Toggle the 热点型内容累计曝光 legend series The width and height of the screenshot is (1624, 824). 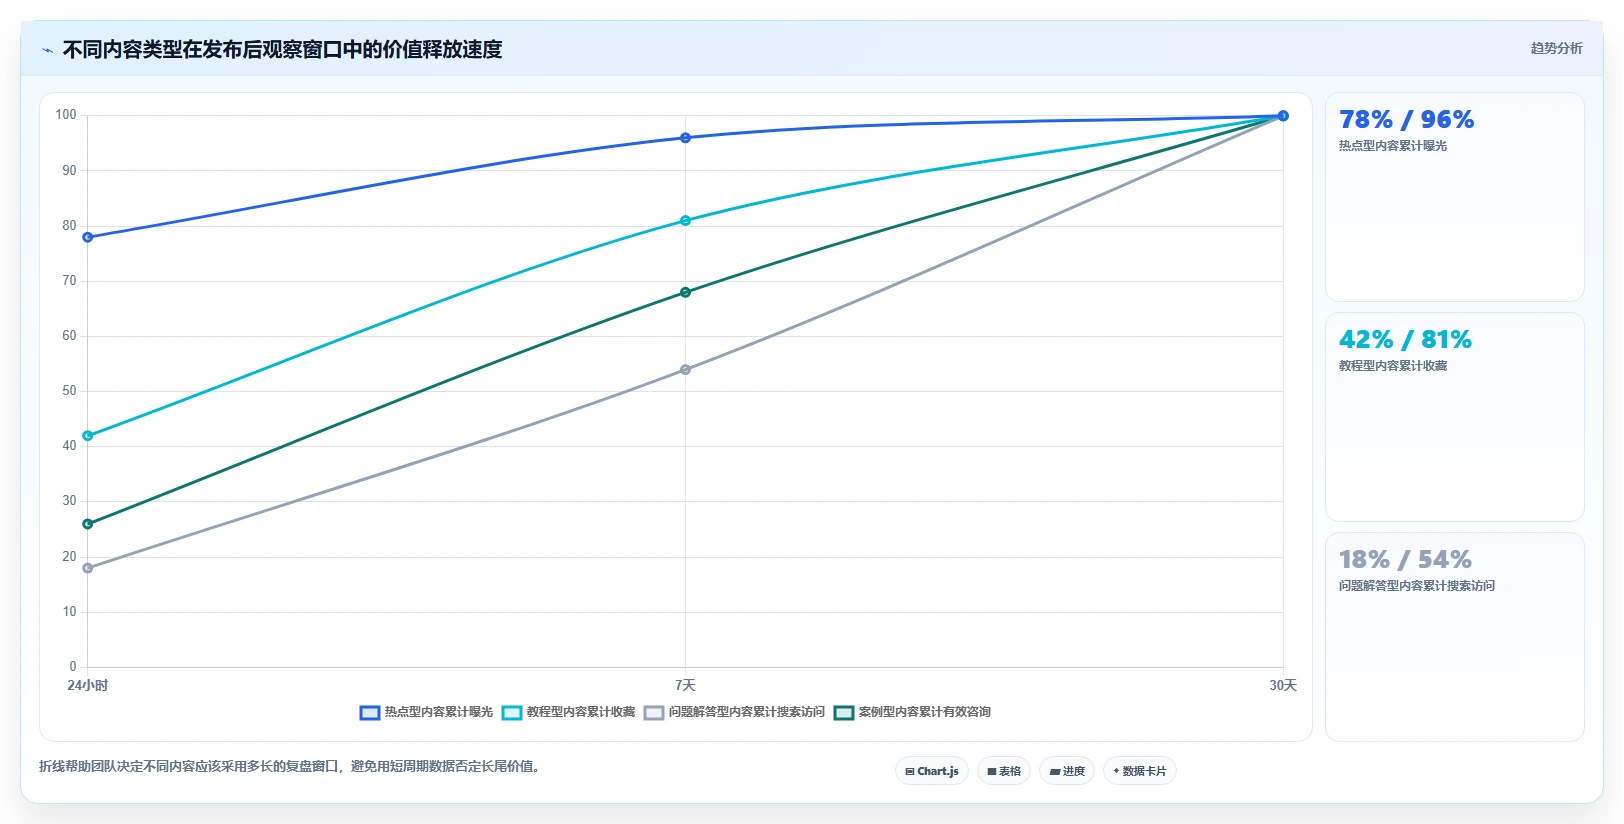pyautogui.click(x=426, y=712)
